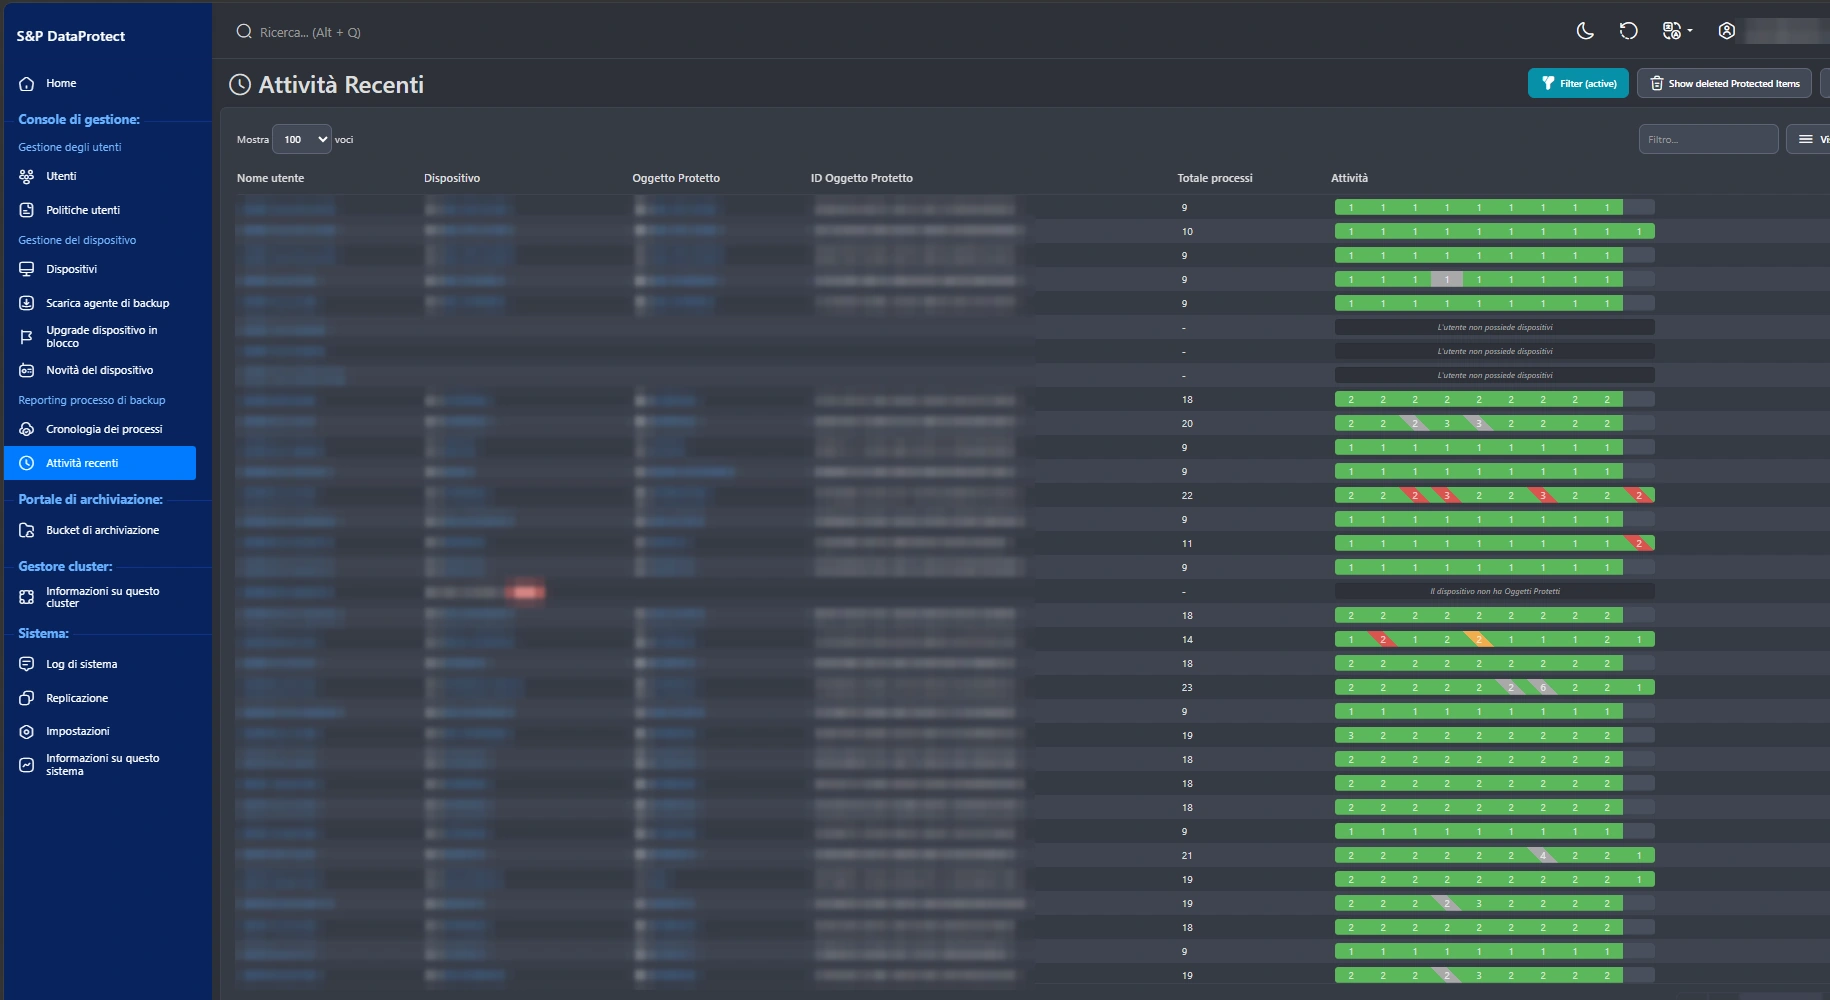Image resolution: width=1830 pixels, height=1000 pixels.
Task: Sort by Dispositivo column header
Action: click(452, 178)
